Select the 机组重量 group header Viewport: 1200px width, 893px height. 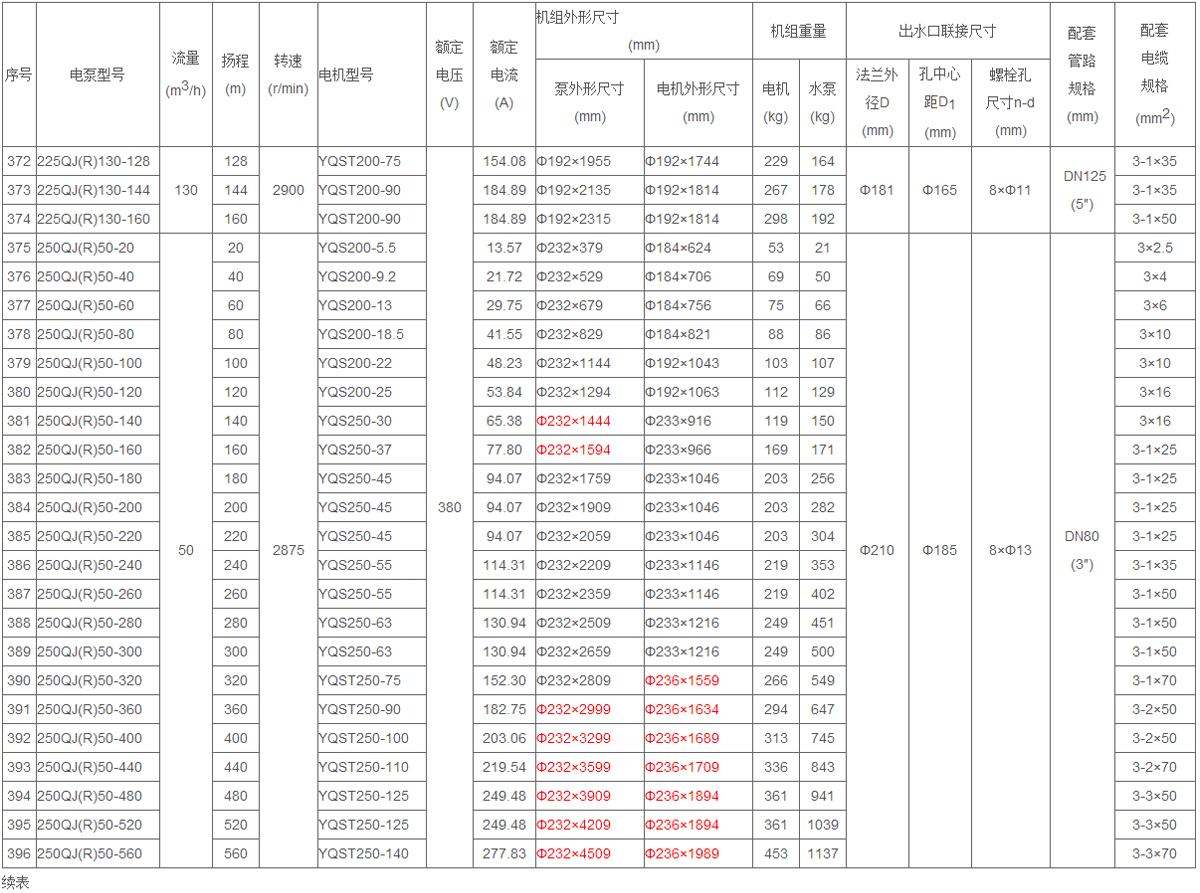click(799, 31)
